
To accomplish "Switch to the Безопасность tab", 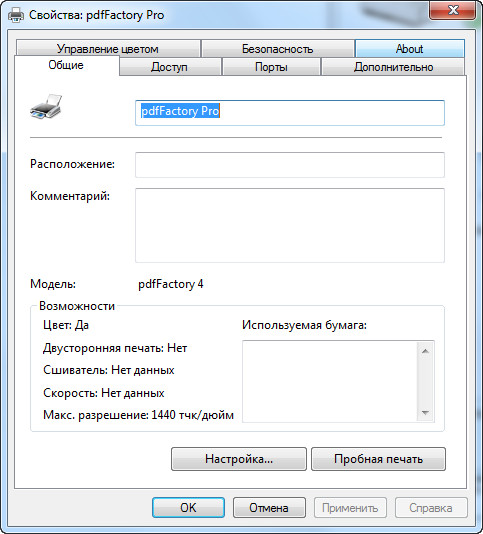I will coord(278,49).
